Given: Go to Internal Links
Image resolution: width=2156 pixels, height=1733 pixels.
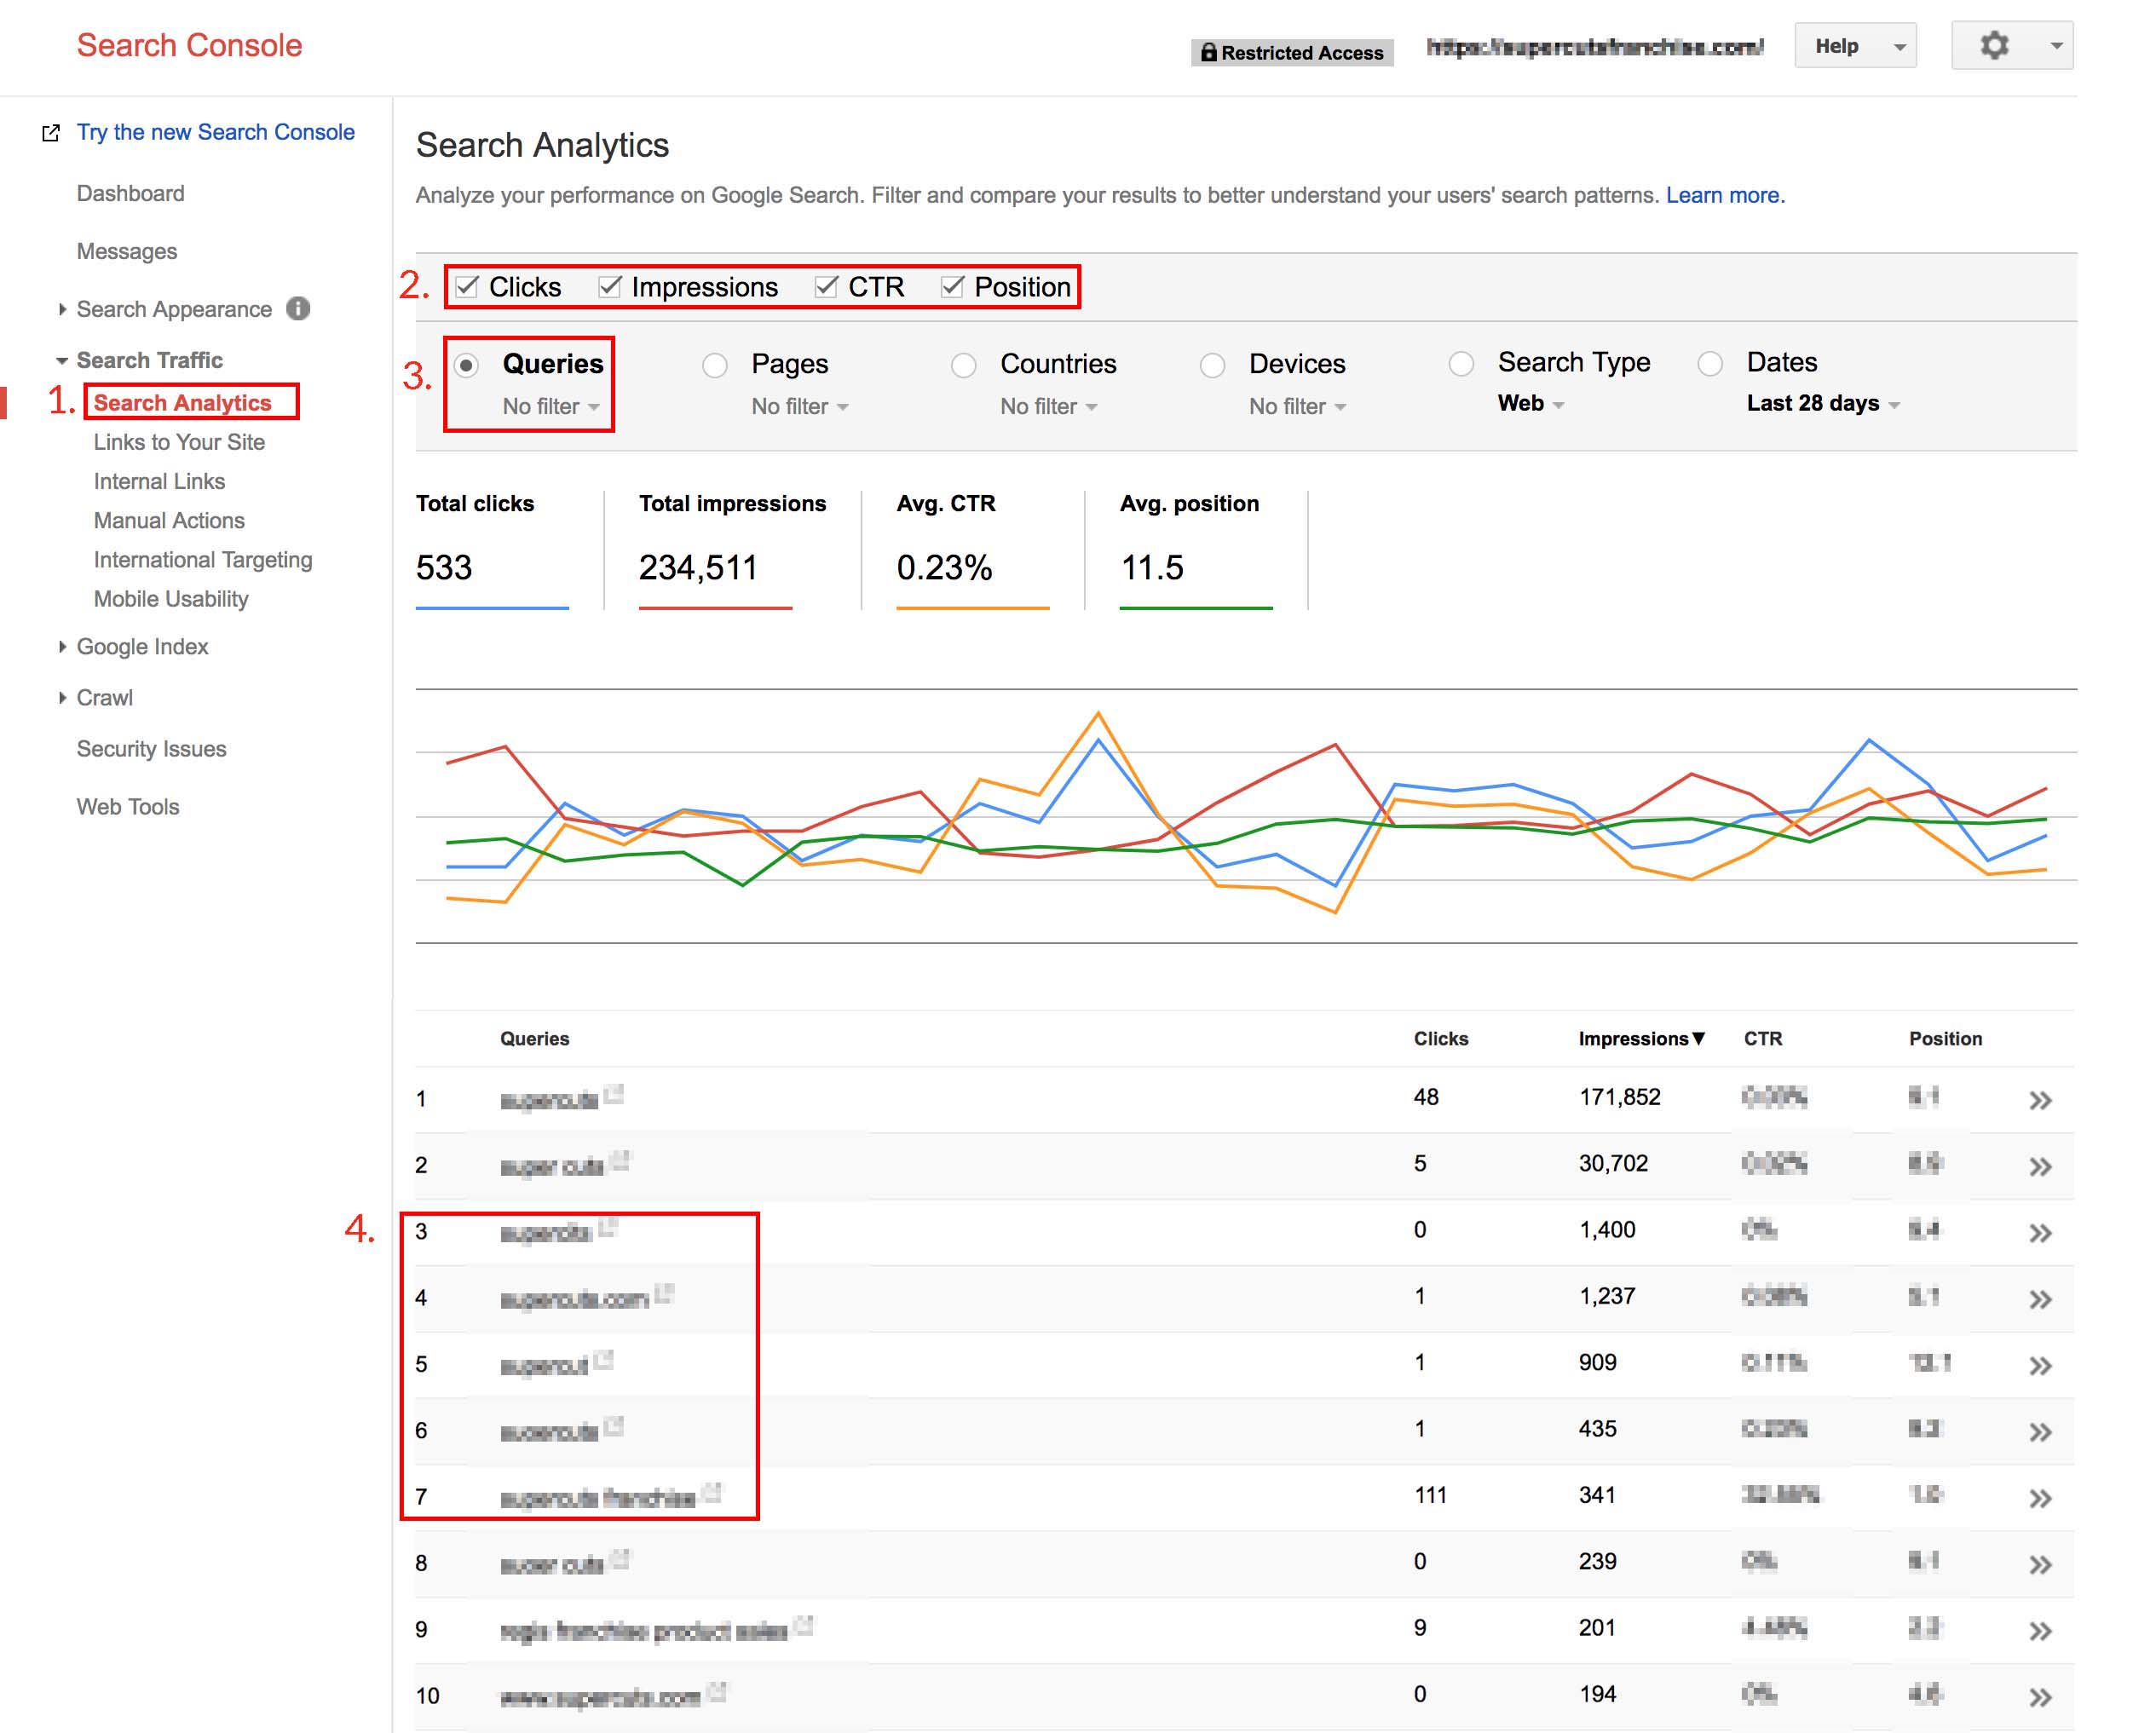Looking at the screenshot, I should (x=159, y=482).
